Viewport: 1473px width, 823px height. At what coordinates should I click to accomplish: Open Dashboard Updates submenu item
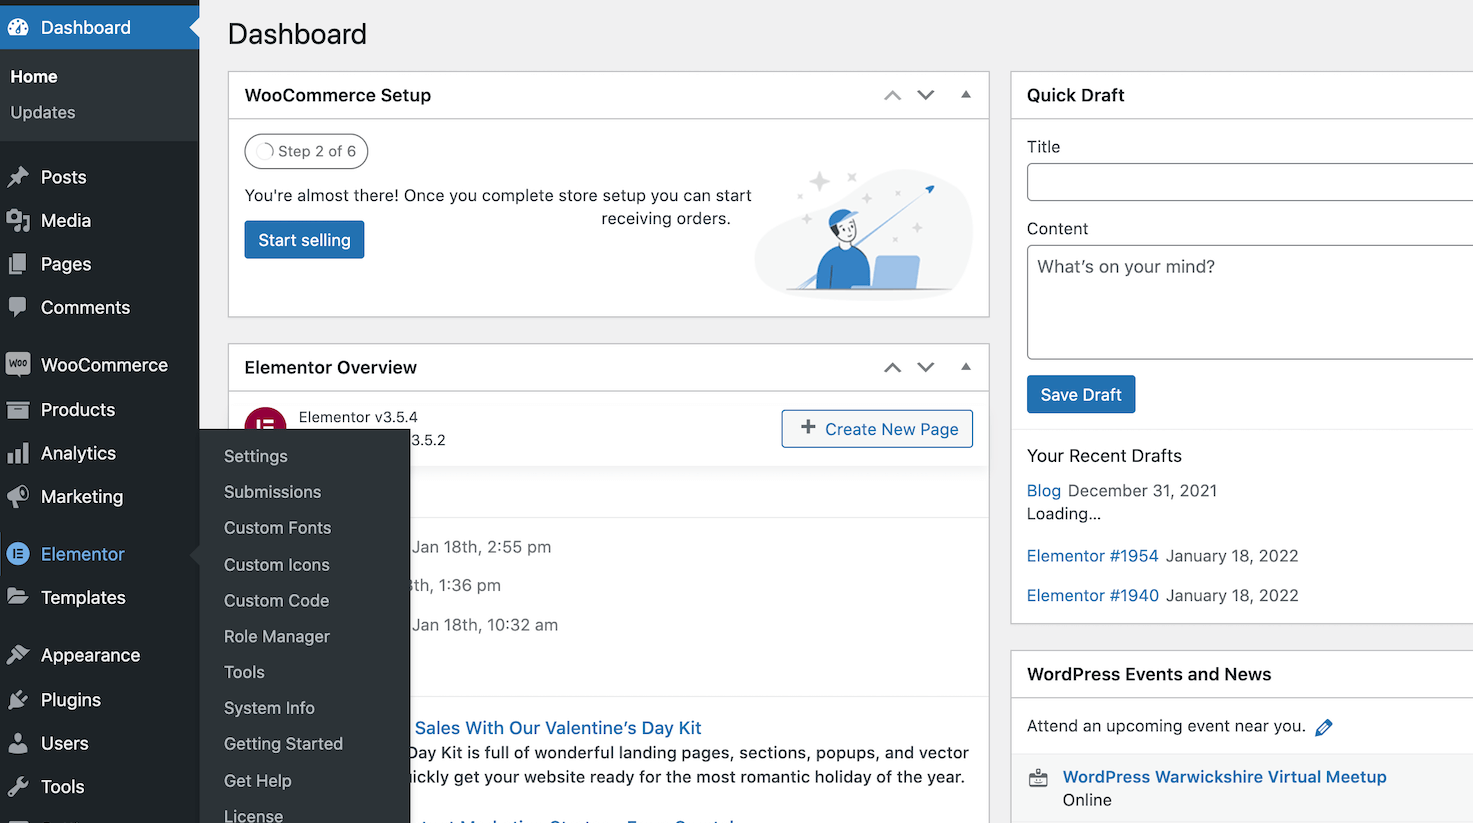(43, 113)
